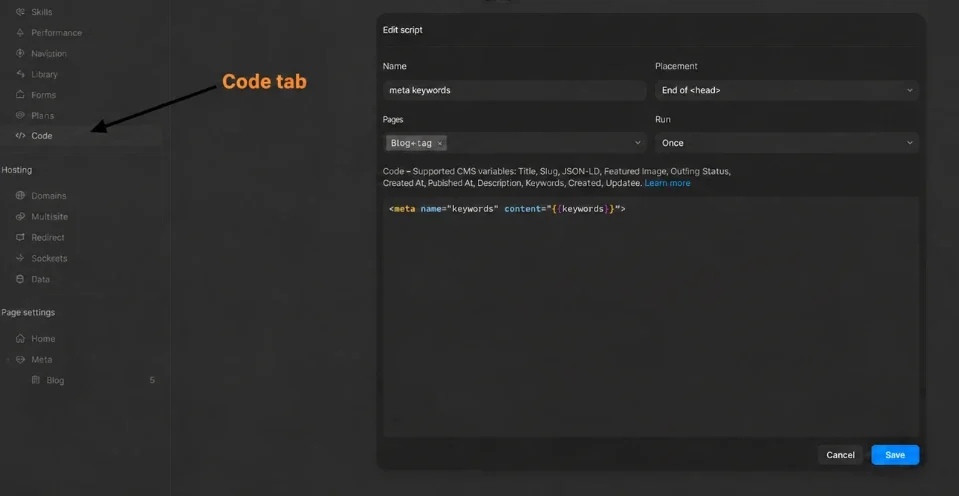
Task: Click the Performance sidebar icon
Action: (20, 32)
